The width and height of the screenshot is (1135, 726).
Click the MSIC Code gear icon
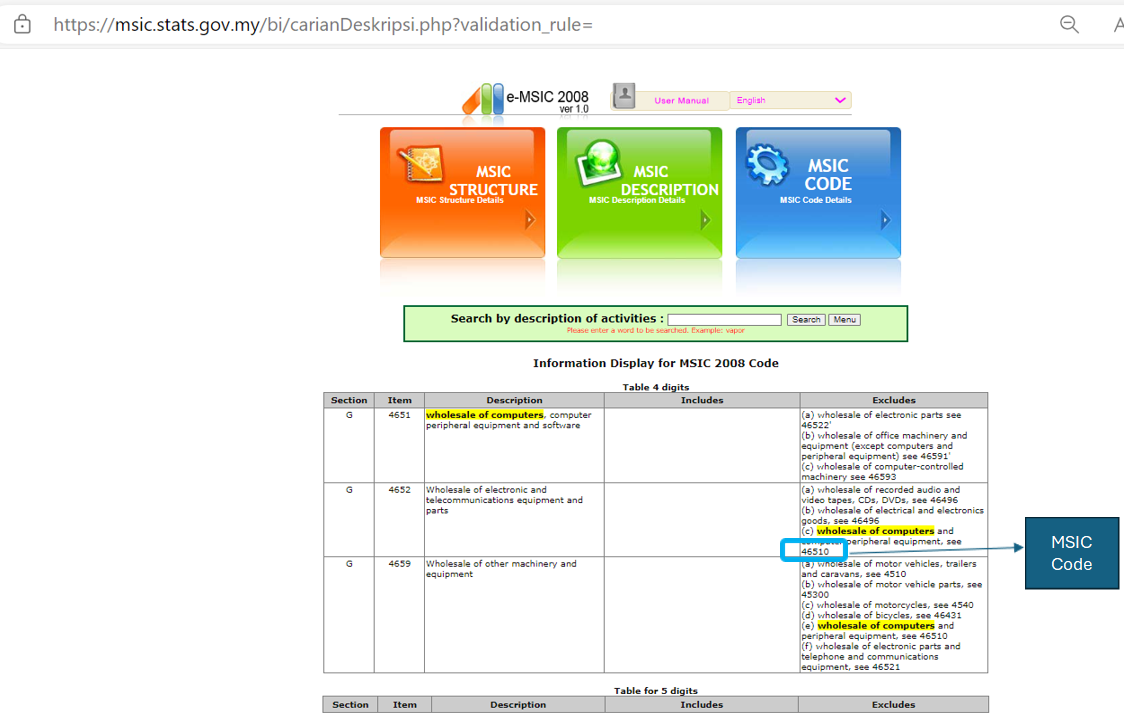click(768, 165)
